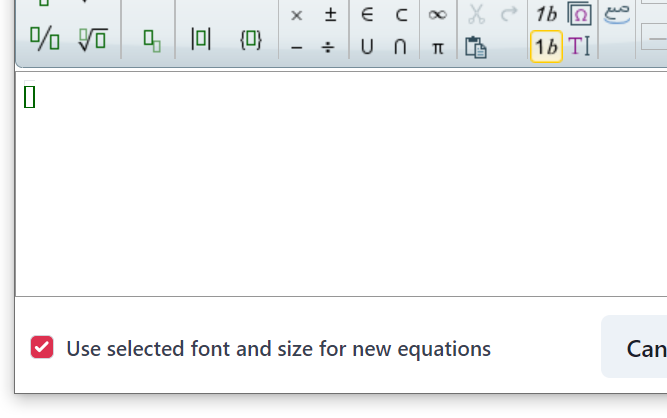Insert the union symbol

coord(367,47)
